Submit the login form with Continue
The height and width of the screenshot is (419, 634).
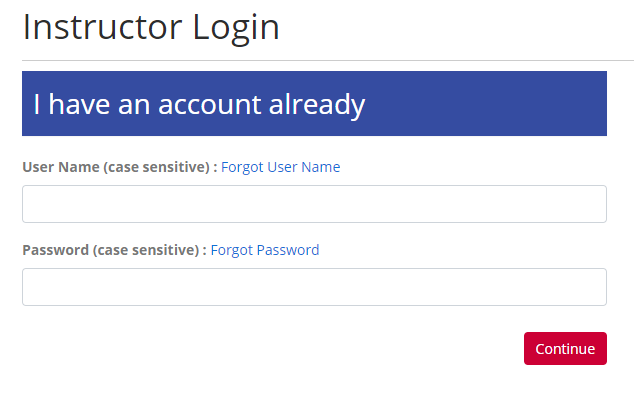[565, 349]
